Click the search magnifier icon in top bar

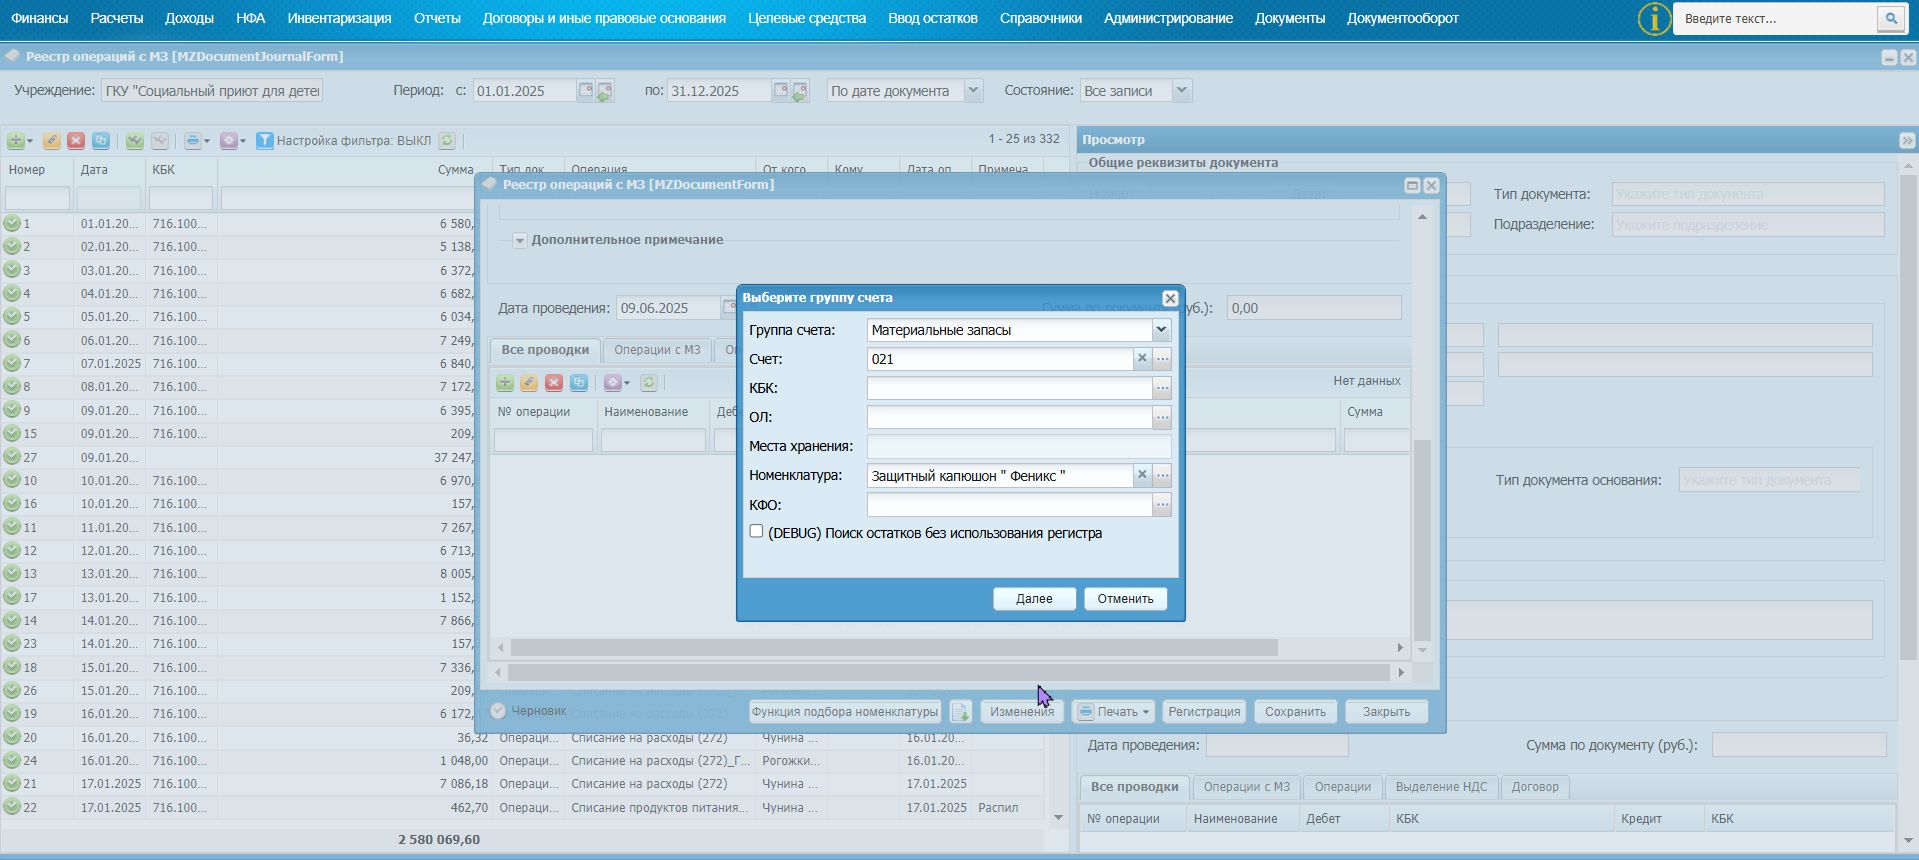1890,18
